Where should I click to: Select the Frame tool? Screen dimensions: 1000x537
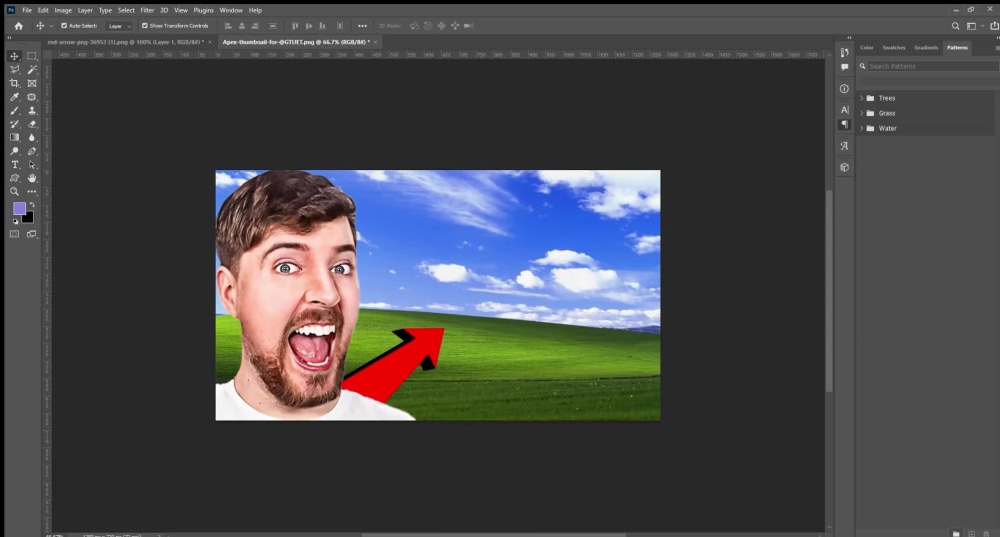tap(32, 84)
